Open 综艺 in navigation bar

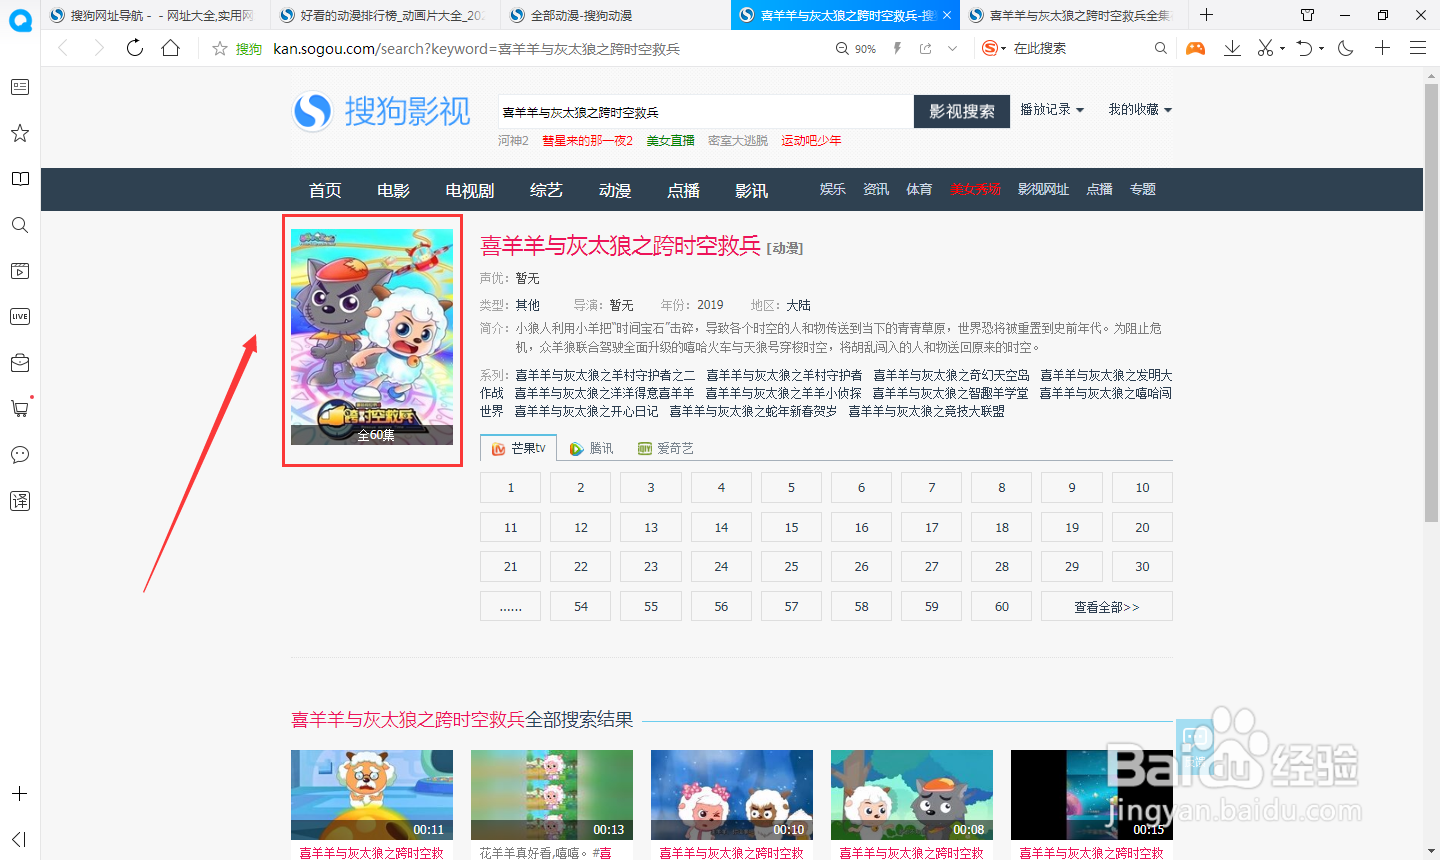(x=546, y=190)
